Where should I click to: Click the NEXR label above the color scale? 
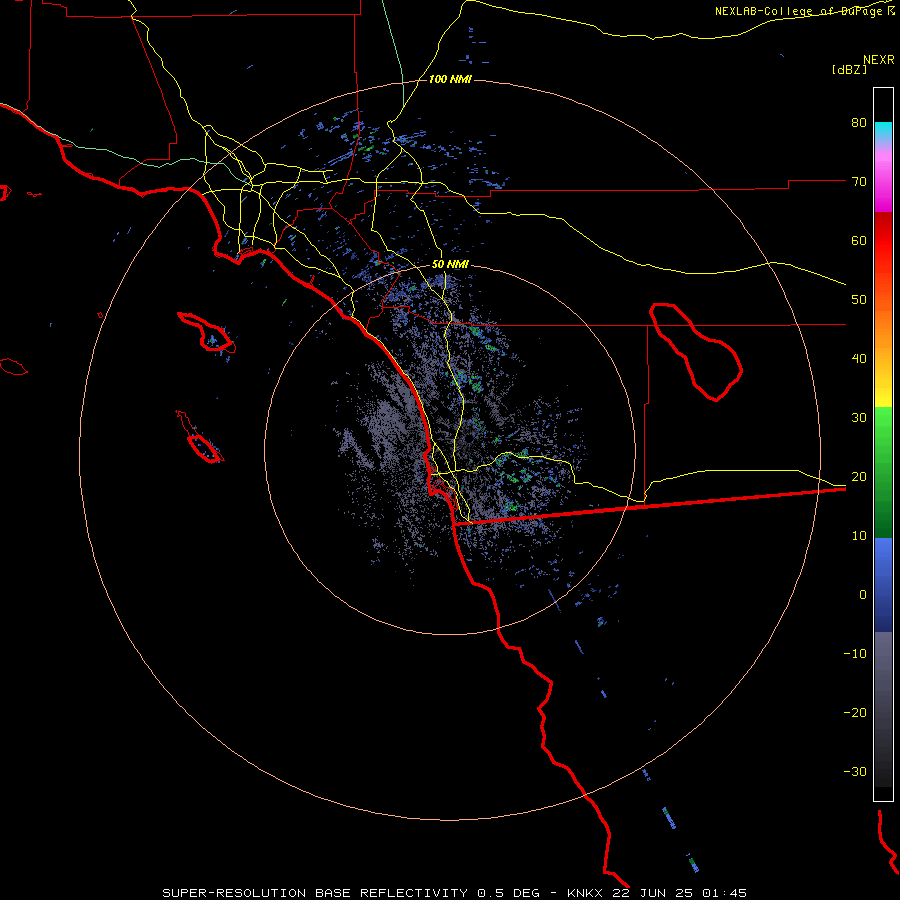[879, 60]
